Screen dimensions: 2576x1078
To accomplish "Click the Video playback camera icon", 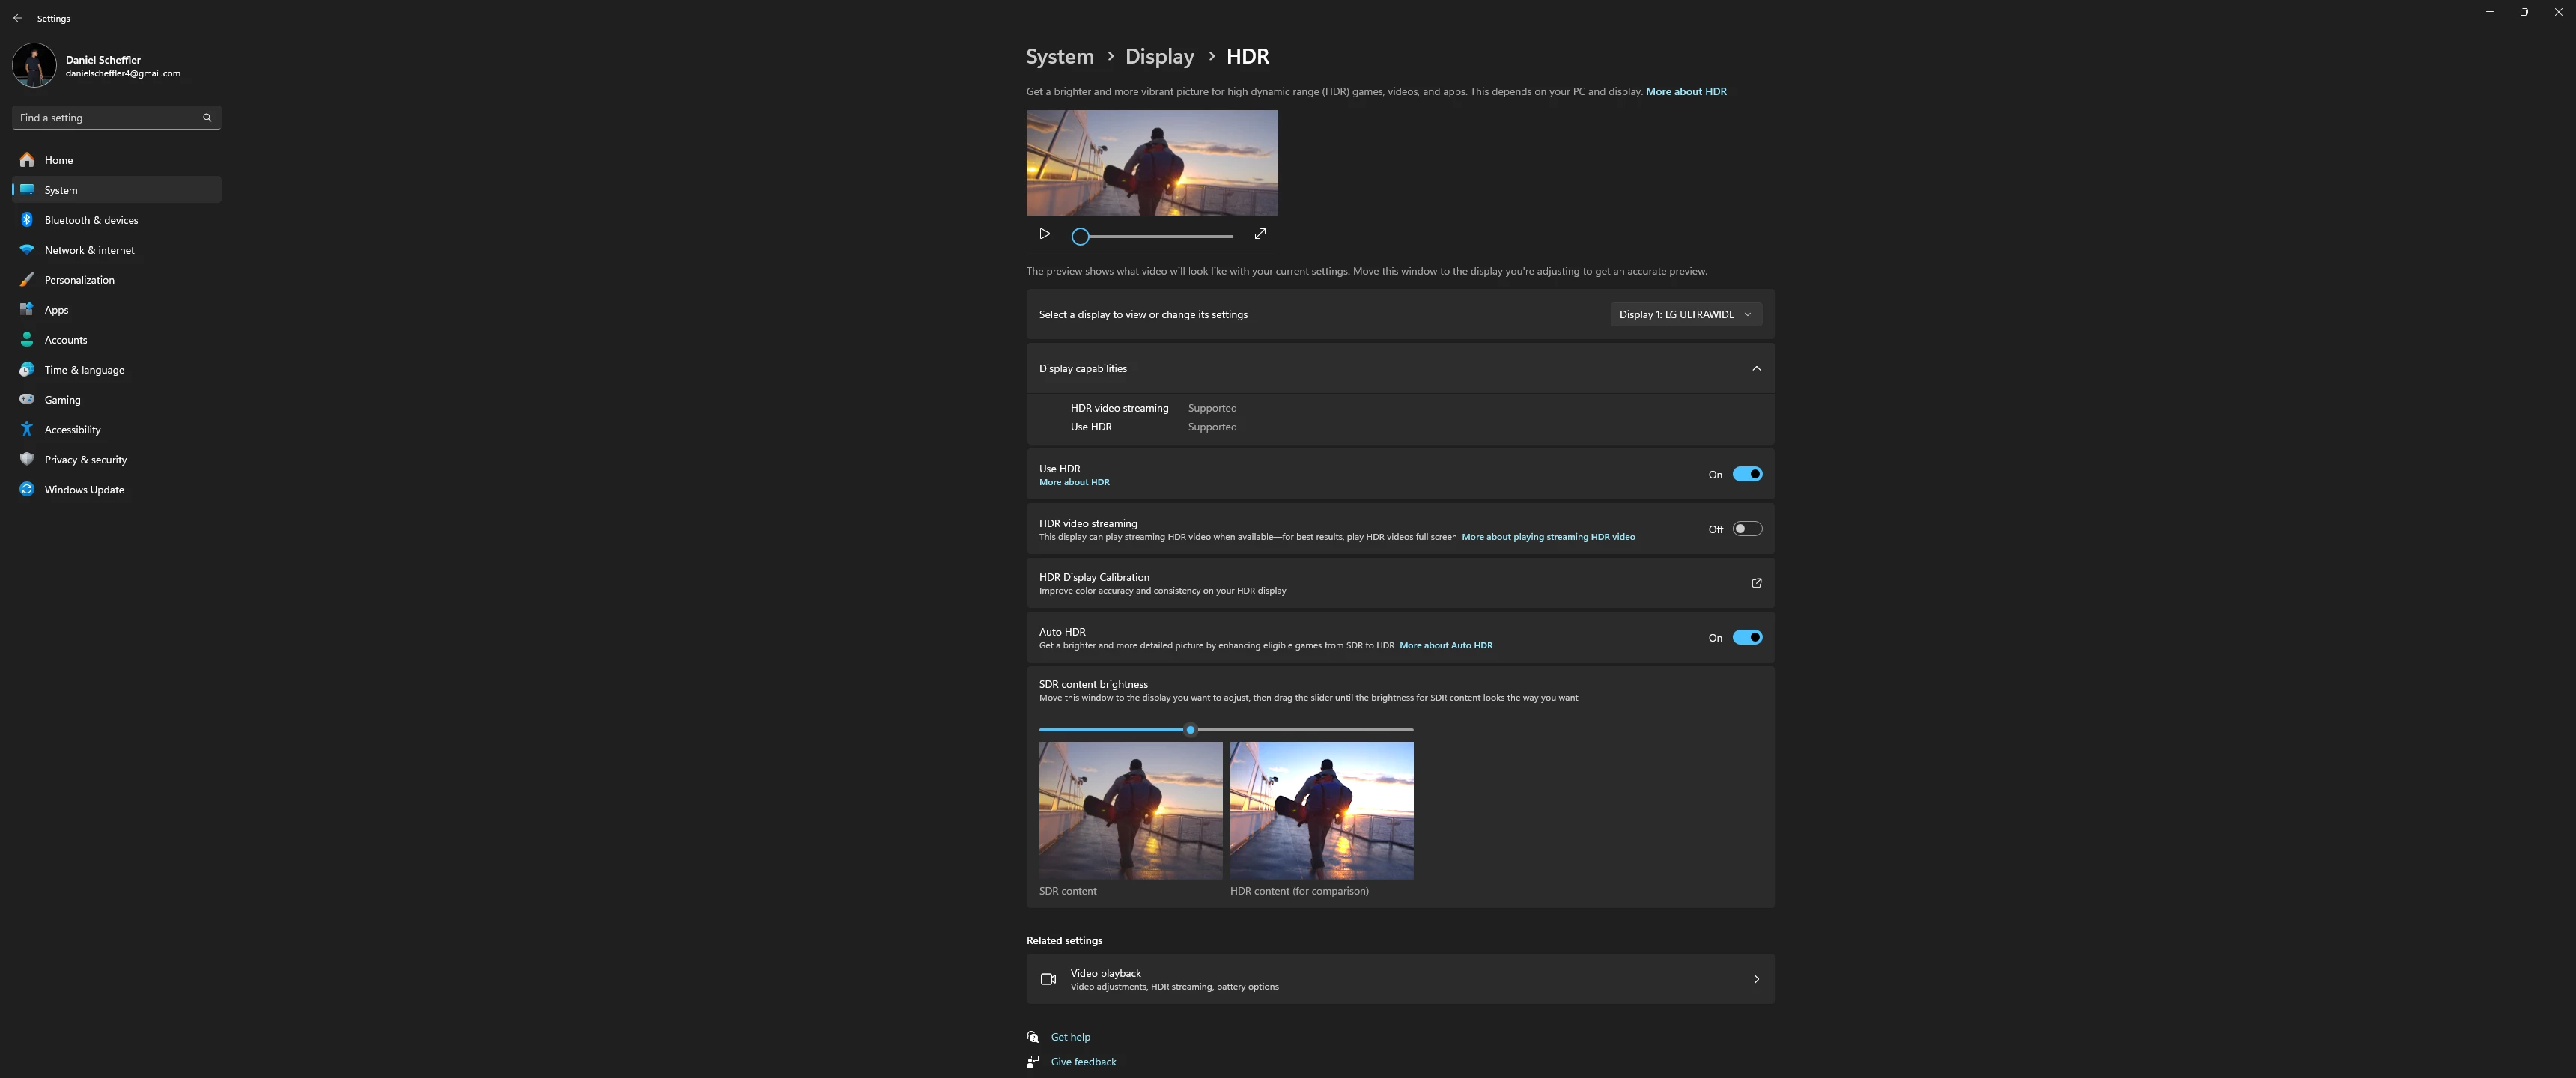I will click(1048, 979).
